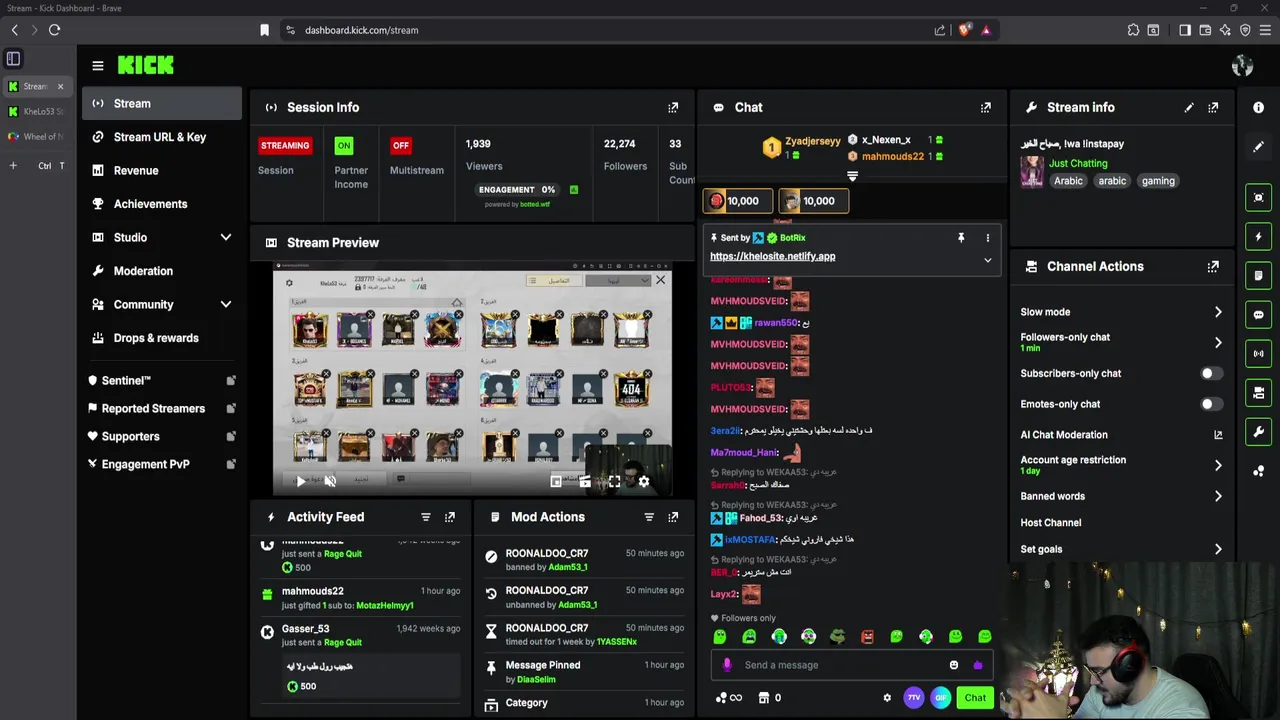Toggle the wrench widget in right sidebar

pyautogui.click(x=1259, y=432)
